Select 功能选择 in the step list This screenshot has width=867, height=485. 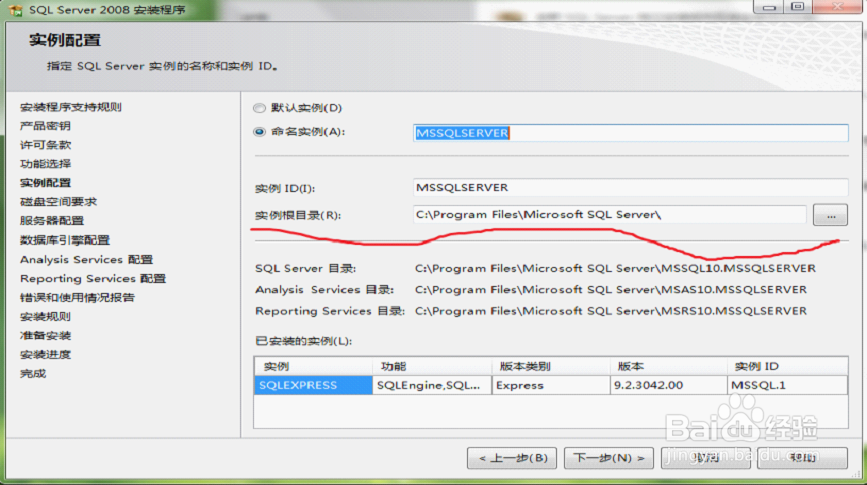(x=45, y=164)
